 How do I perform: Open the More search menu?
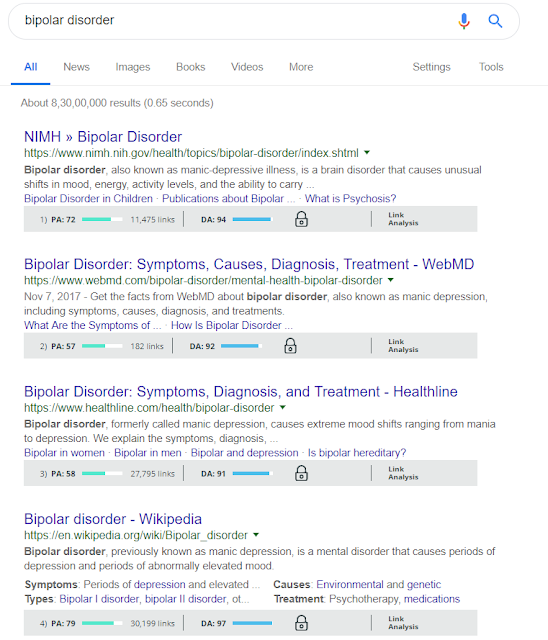(301, 67)
